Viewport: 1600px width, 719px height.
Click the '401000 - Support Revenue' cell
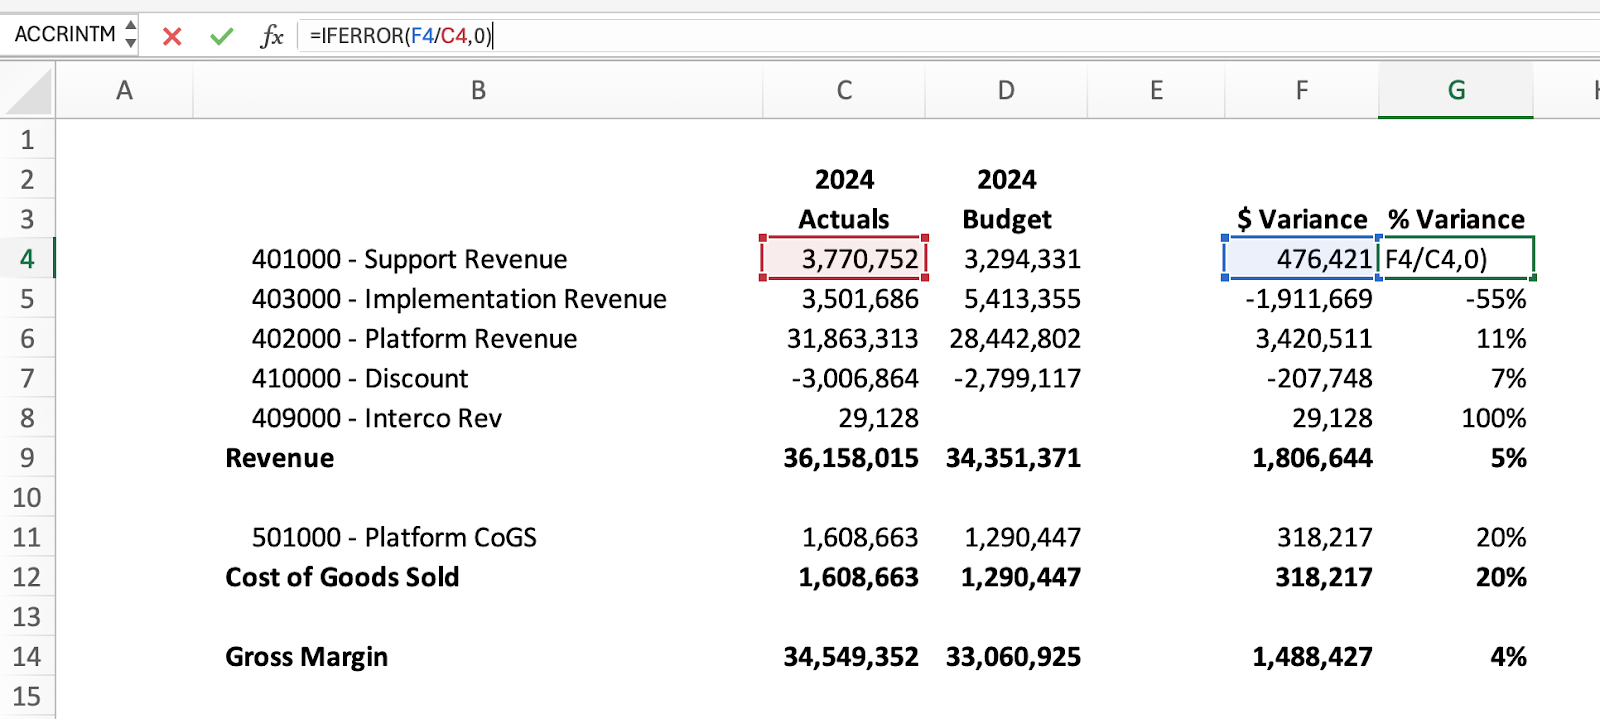[409, 259]
